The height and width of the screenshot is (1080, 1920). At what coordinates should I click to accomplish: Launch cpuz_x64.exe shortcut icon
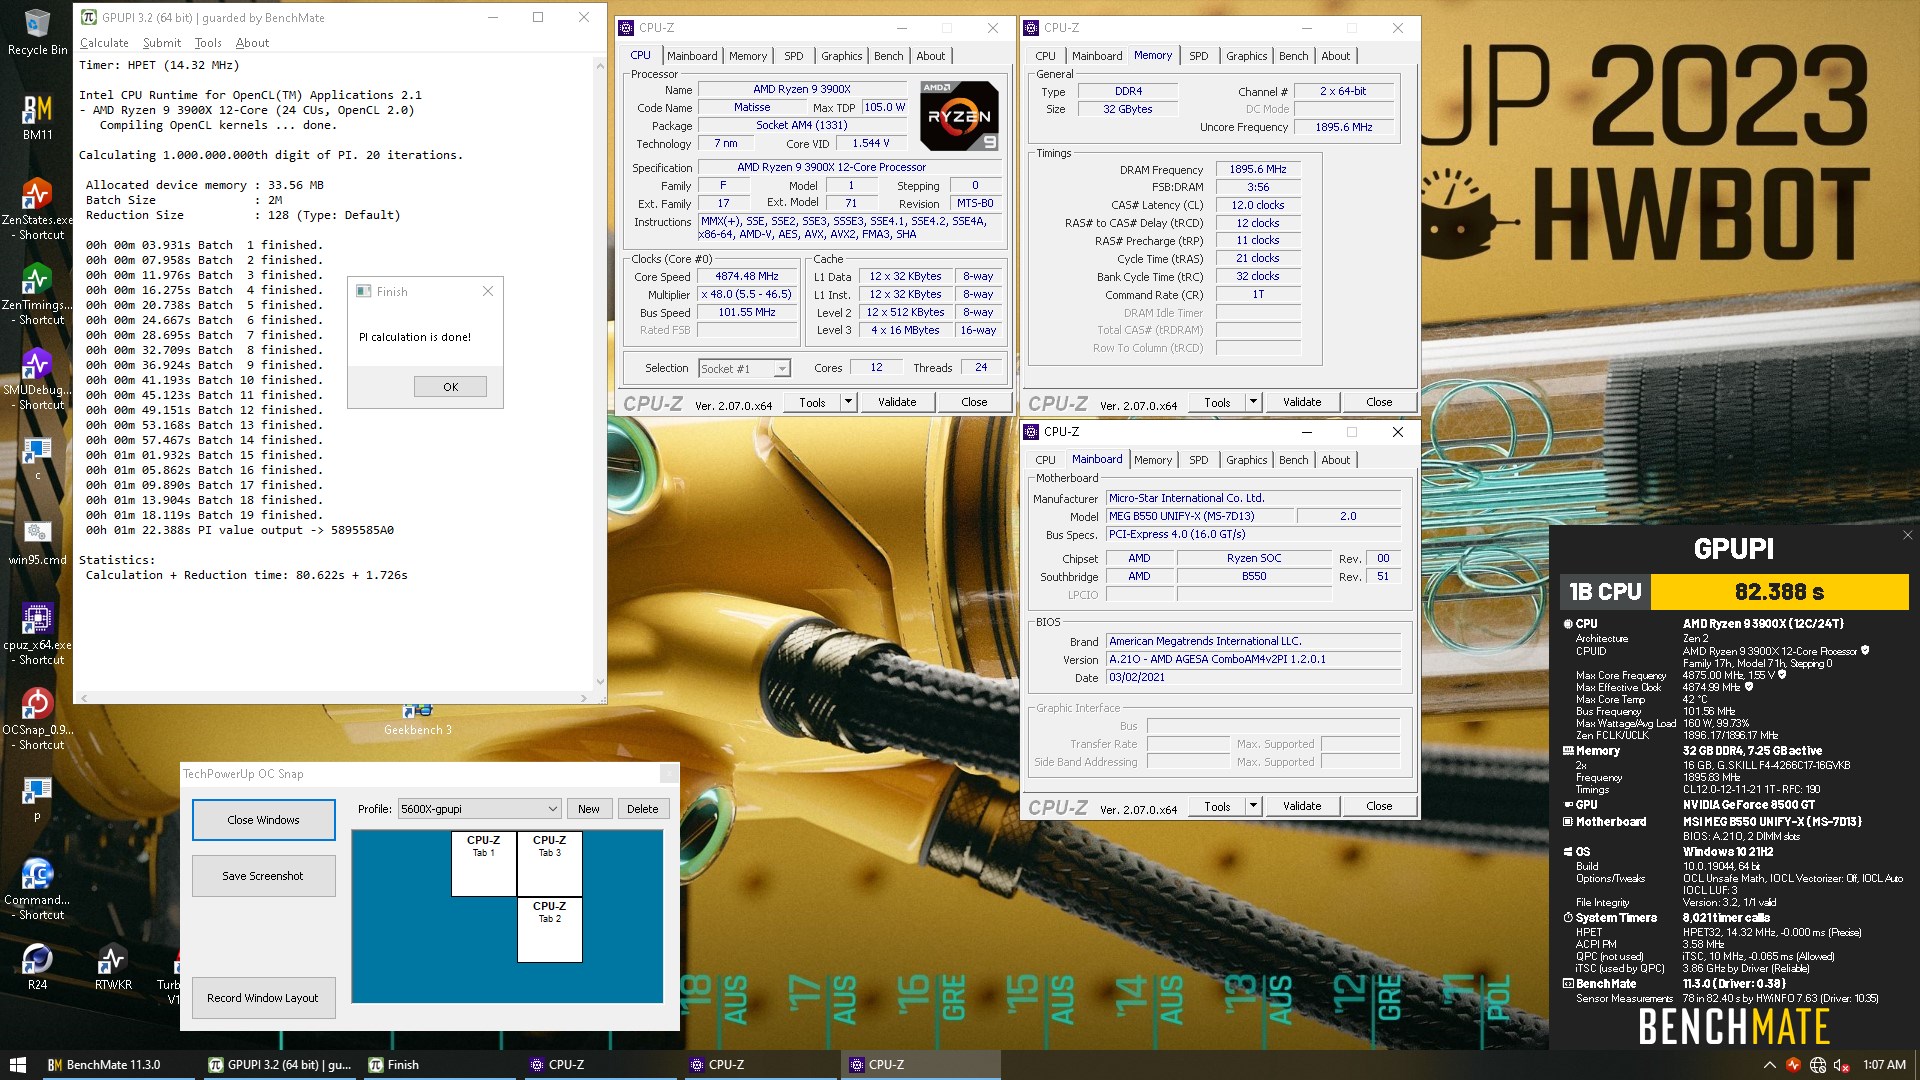tap(37, 633)
